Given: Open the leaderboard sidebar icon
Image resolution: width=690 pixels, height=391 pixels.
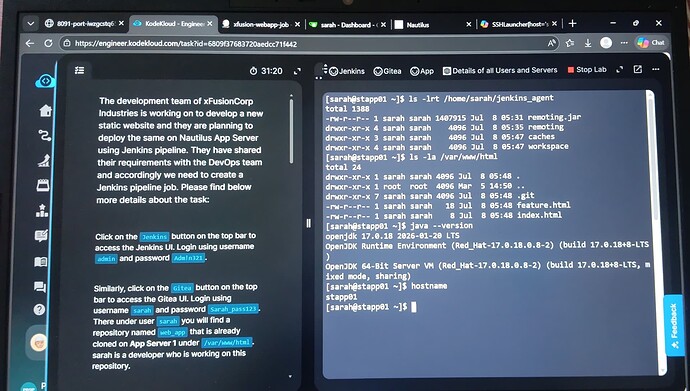Looking at the screenshot, I should click(42, 211).
